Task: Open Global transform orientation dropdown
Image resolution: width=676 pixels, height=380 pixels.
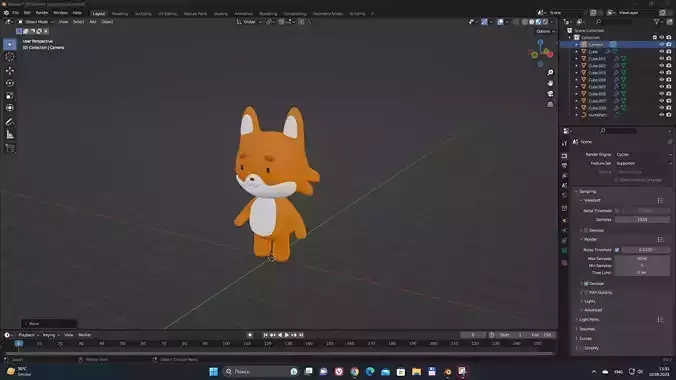Action: click(x=250, y=22)
